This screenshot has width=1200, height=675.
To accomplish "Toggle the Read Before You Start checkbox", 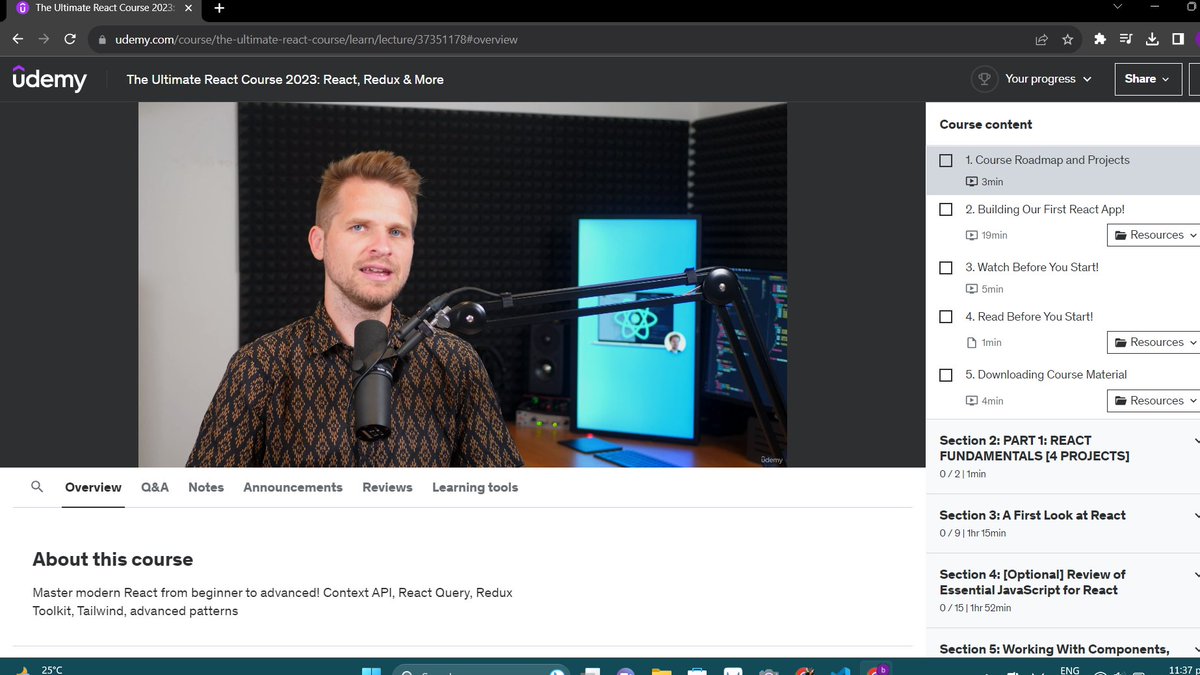I will pyautogui.click(x=946, y=316).
